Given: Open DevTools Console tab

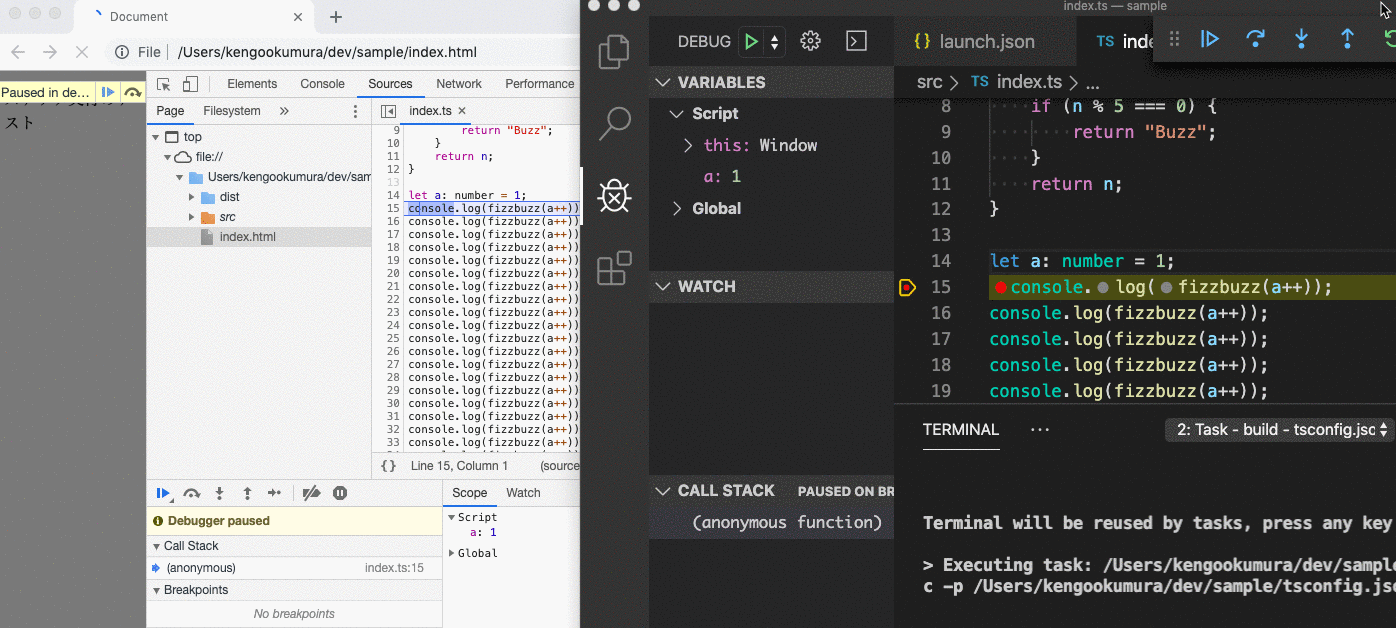Looking at the screenshot, I should click(322, 84).
